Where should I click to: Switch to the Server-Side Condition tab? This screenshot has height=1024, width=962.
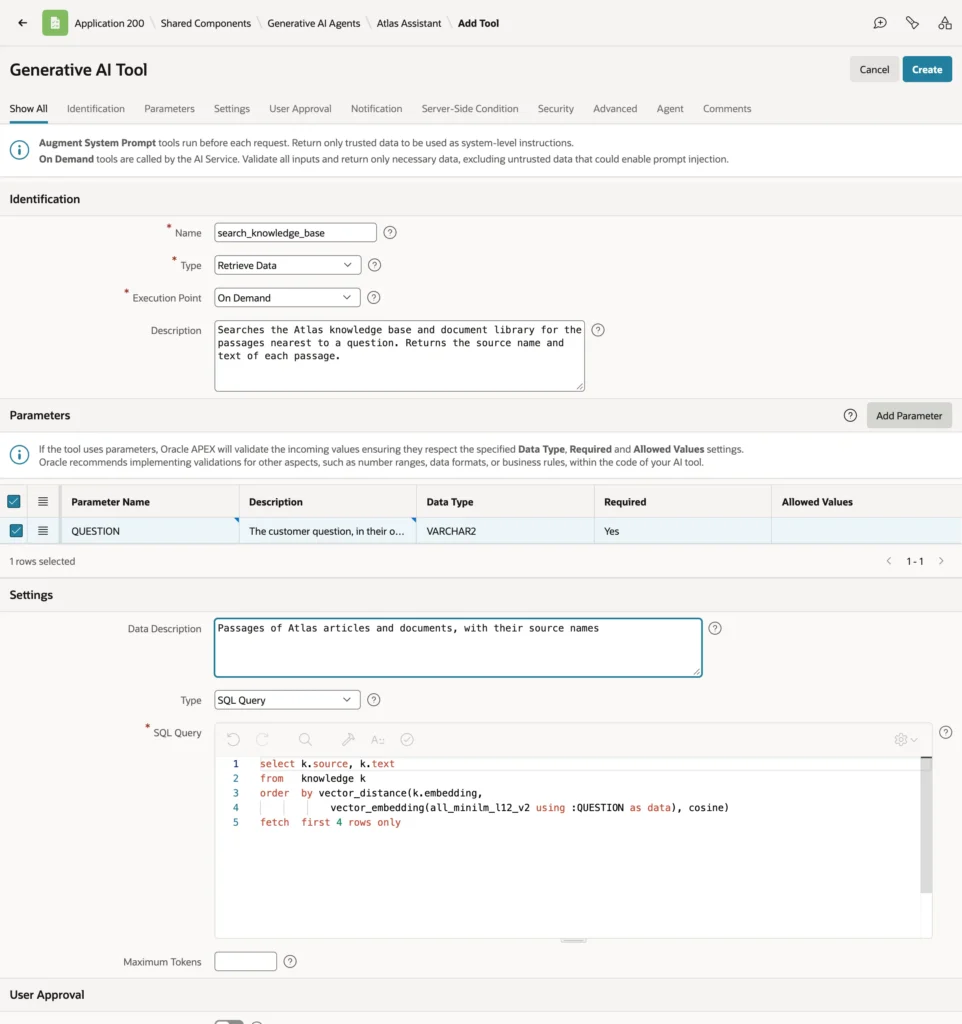pos(470,108)
